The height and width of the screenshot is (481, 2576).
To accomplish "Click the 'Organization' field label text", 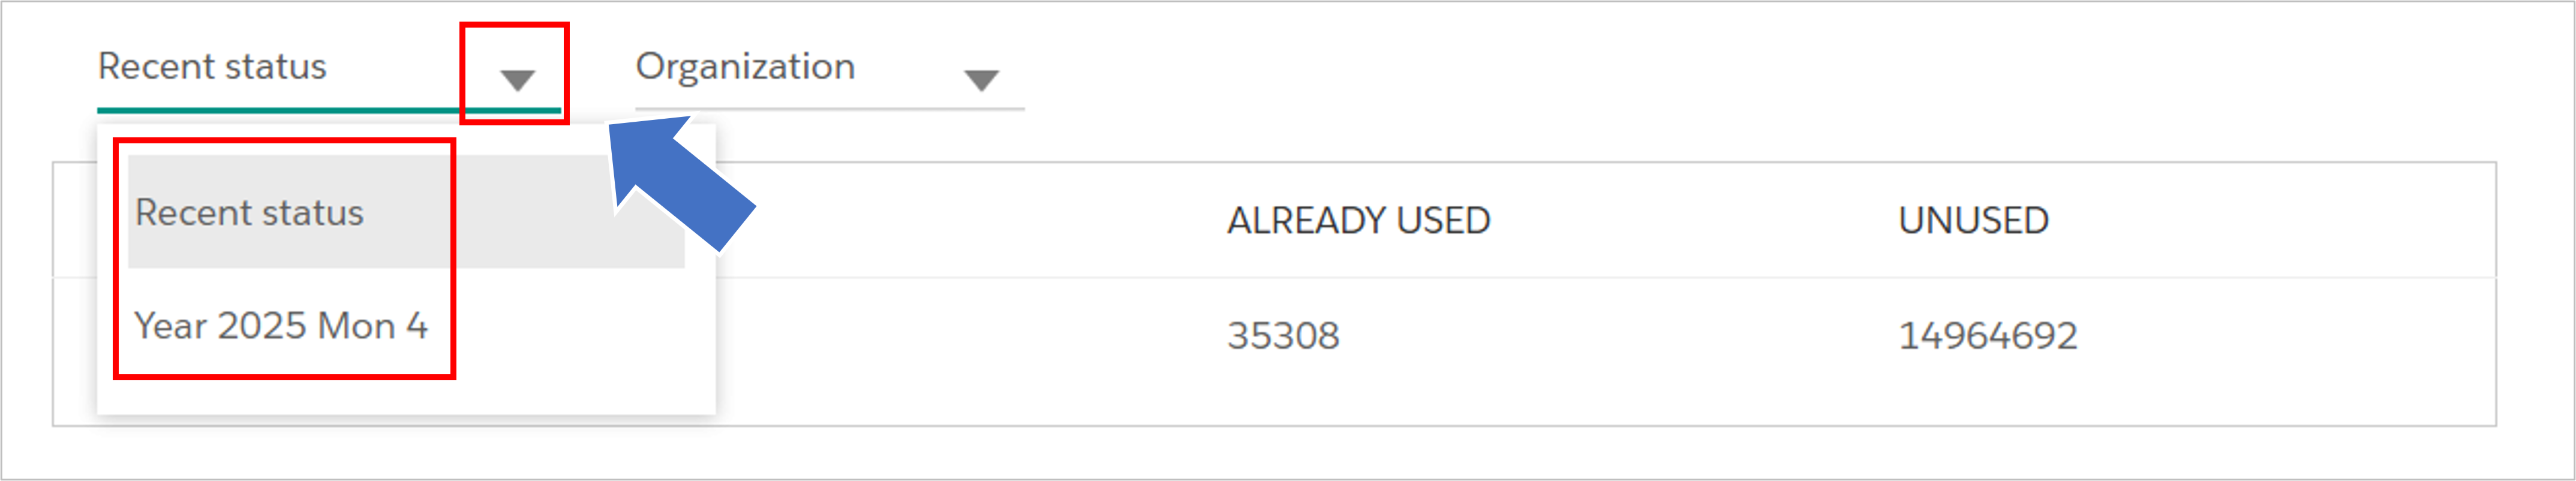I will coord(745,67).
